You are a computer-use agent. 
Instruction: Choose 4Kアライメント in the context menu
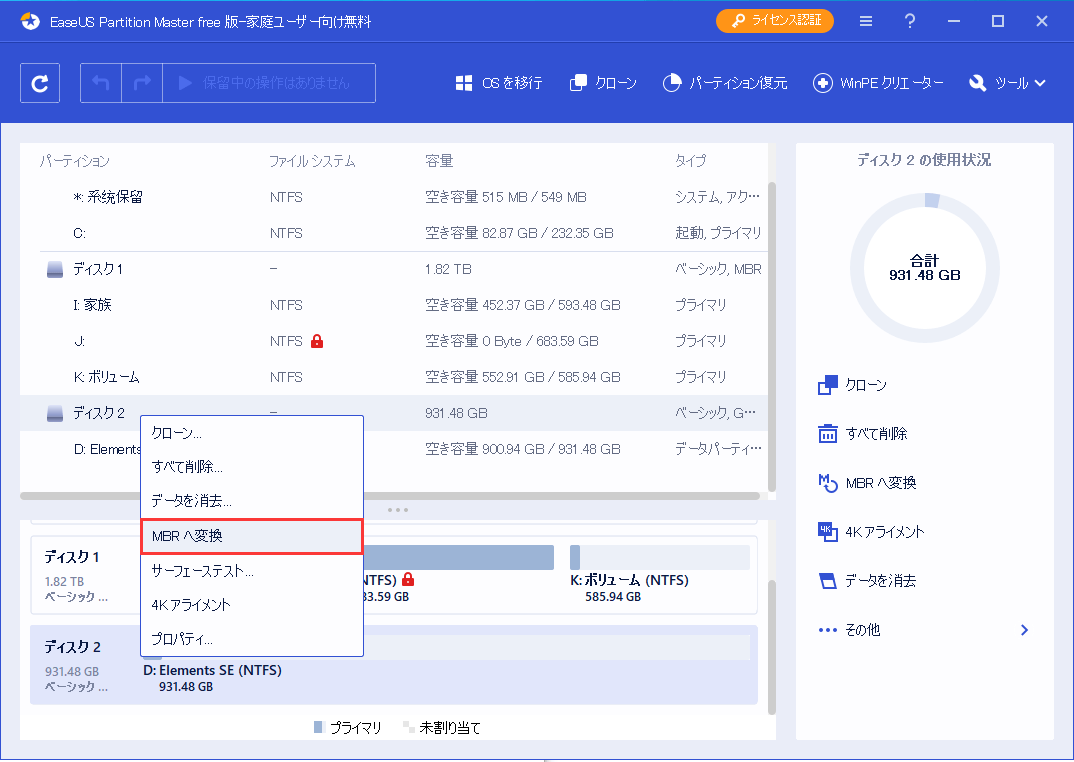pos(251,605)
